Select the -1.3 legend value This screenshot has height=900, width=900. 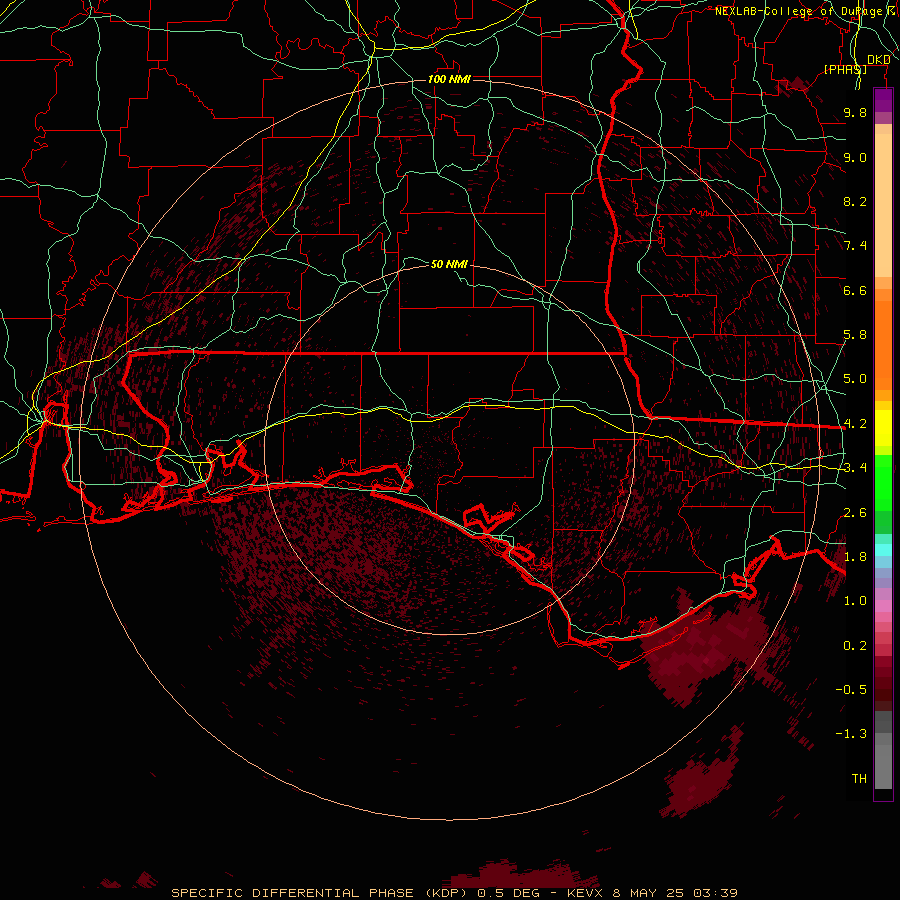click(851, 734)
